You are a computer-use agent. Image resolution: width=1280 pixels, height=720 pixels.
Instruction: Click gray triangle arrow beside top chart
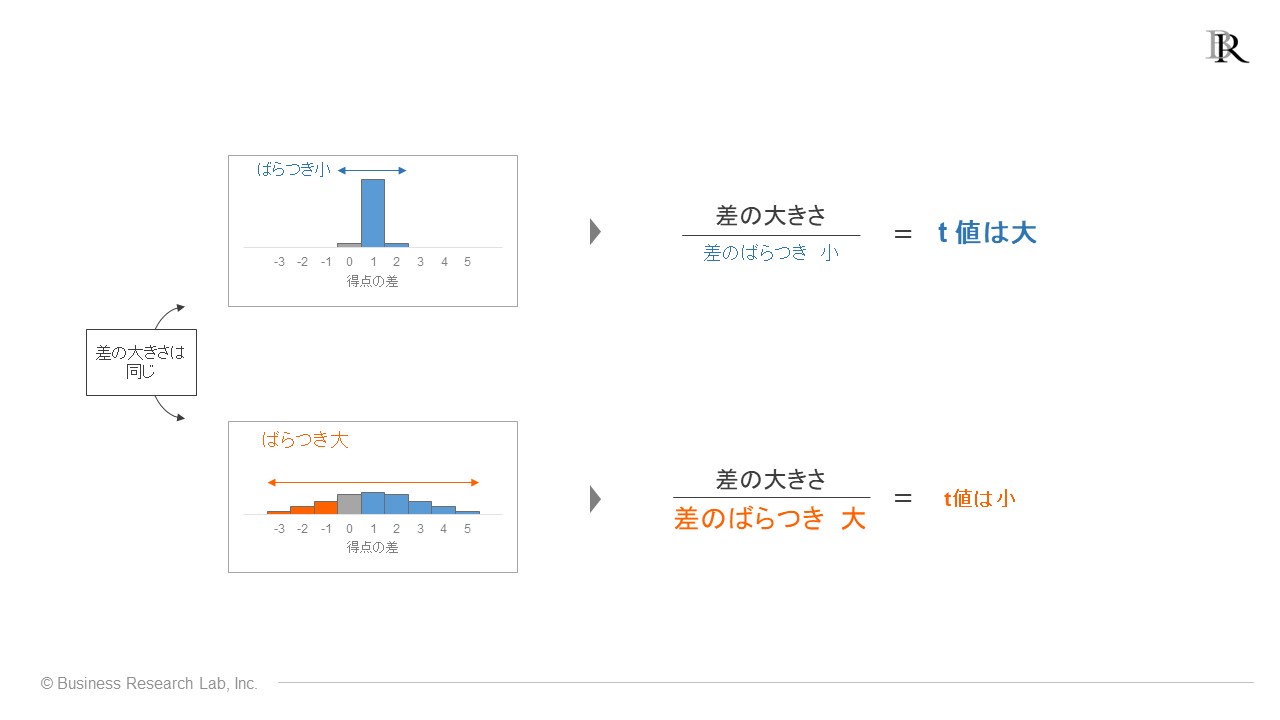coord(595,232)
